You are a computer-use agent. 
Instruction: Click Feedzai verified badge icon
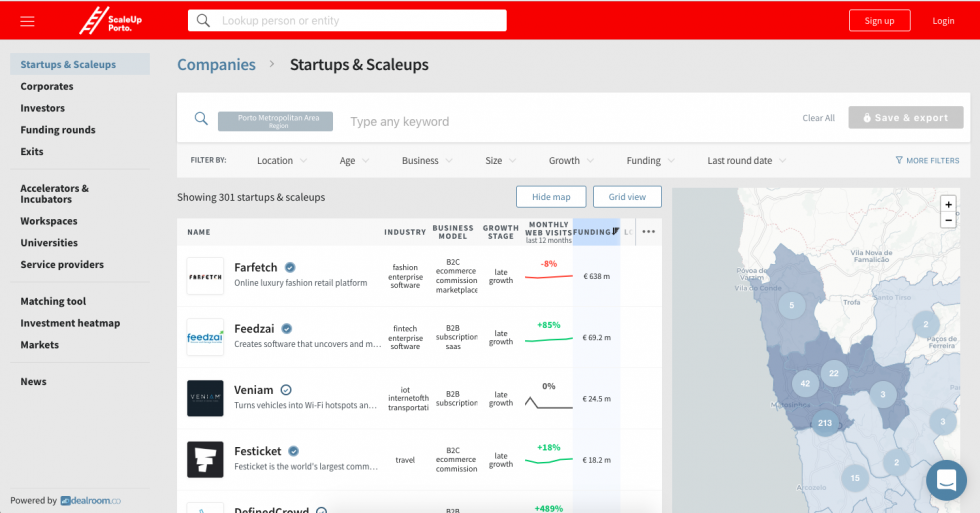[x=286, y=329]
